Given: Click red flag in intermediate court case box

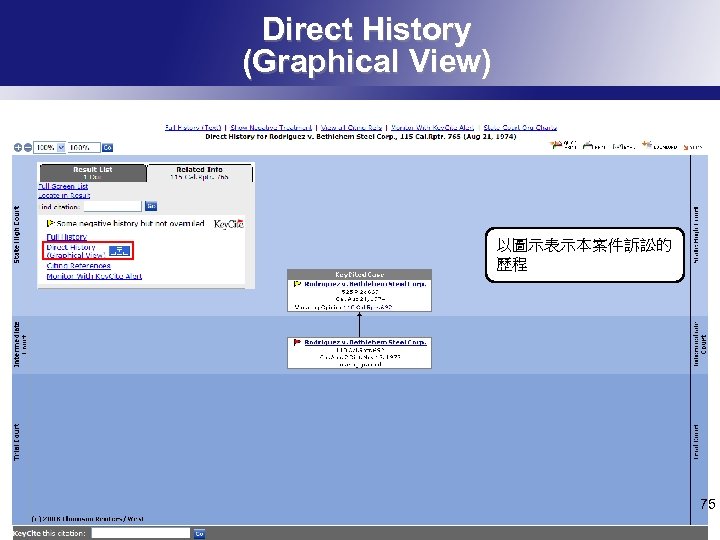Looking at the screenshot, I should pyautogui.click(x=297, y=342).
